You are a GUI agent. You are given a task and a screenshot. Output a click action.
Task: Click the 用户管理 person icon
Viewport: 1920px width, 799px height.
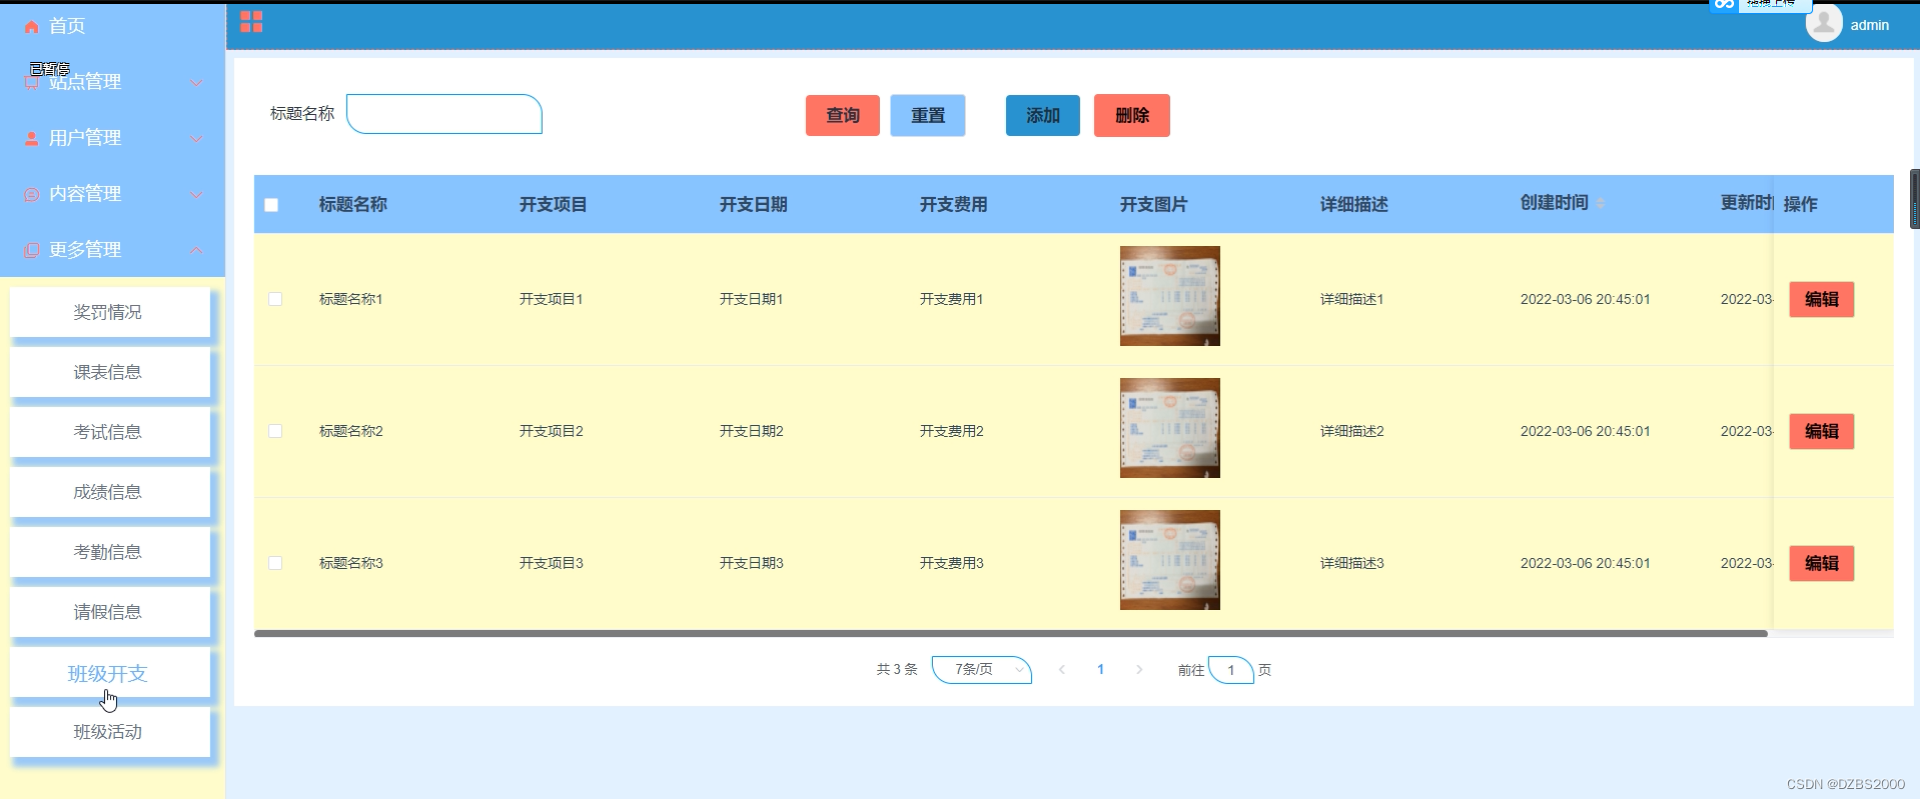click(x=32, y=138)
